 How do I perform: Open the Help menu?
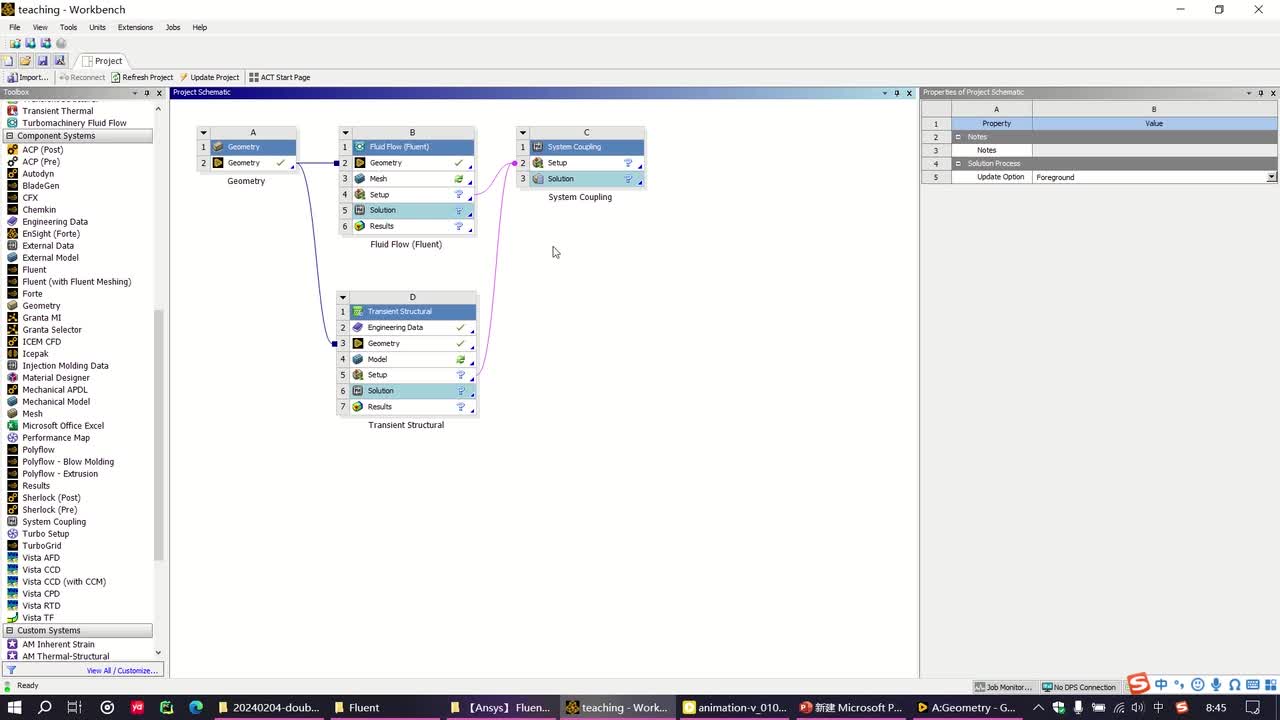[199, 27]
